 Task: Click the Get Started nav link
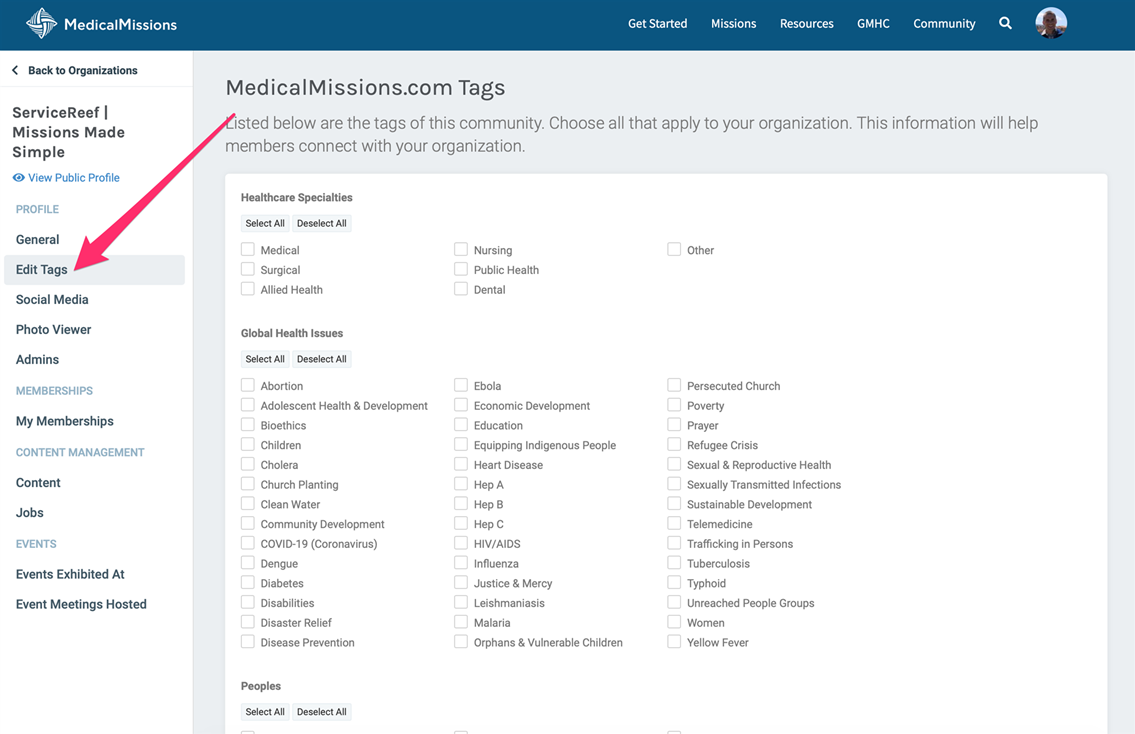(x=657, y=23)
